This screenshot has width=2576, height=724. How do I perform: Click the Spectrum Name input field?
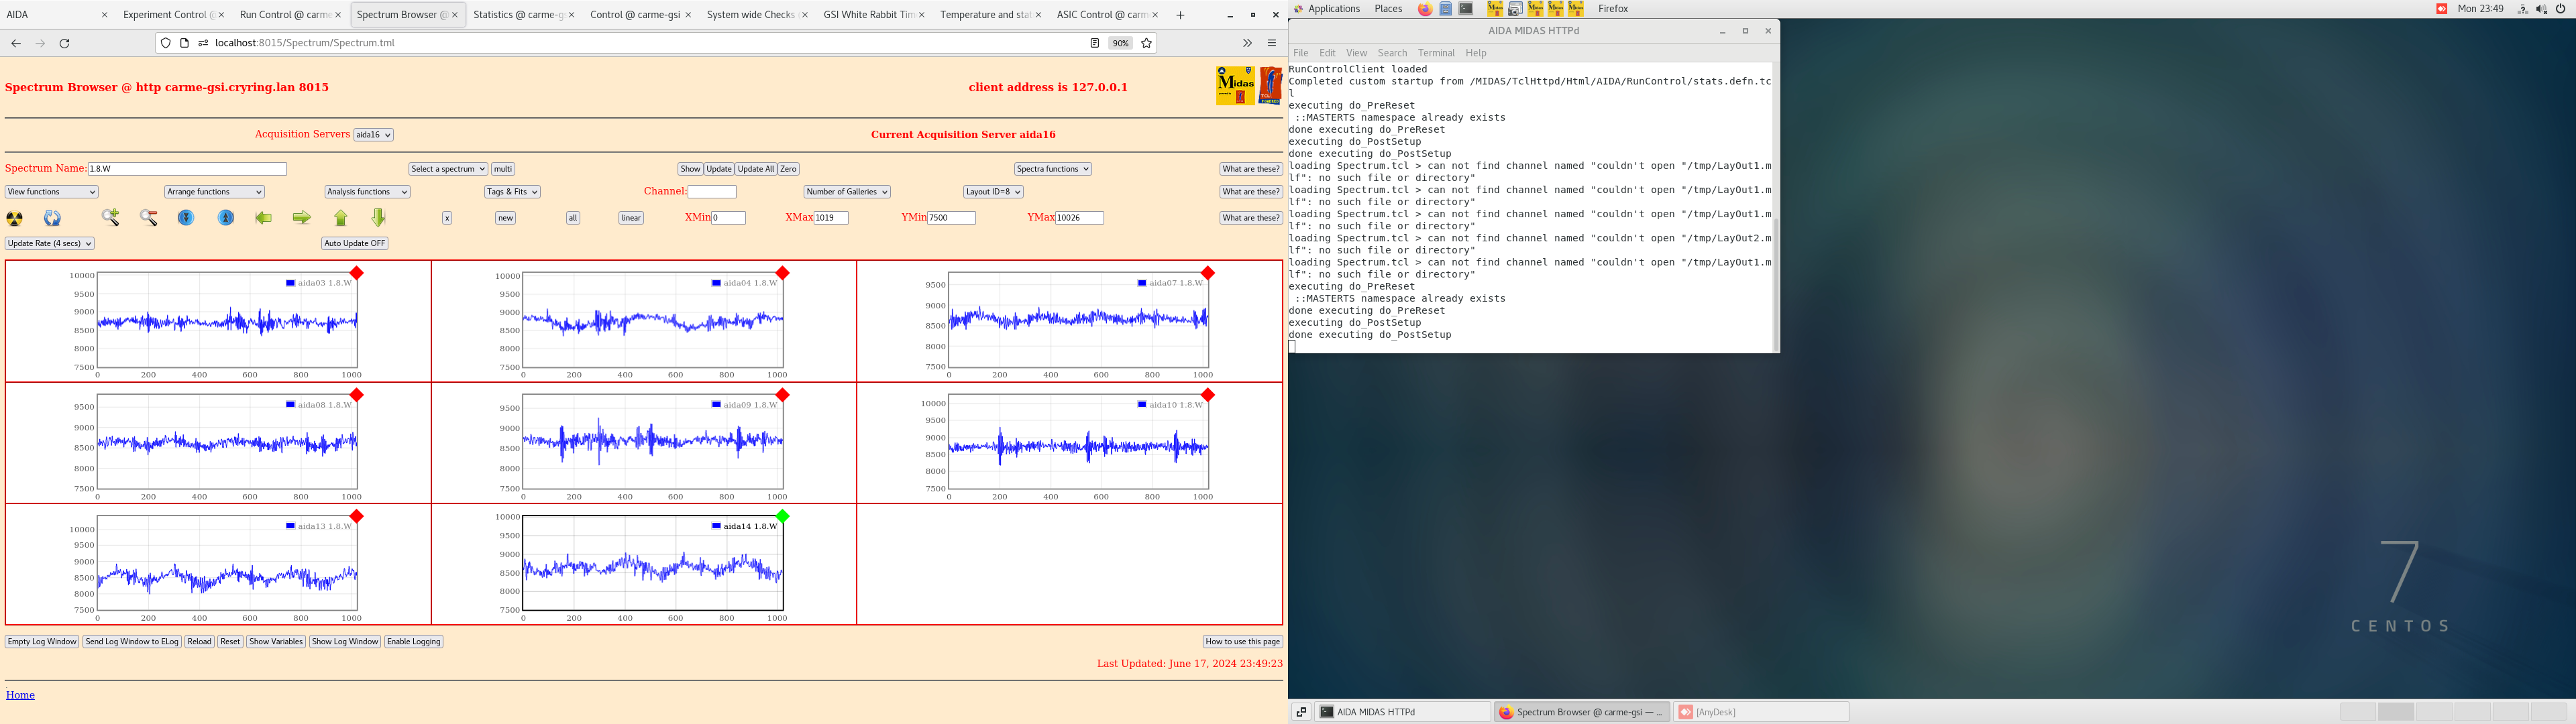(187, 169)
